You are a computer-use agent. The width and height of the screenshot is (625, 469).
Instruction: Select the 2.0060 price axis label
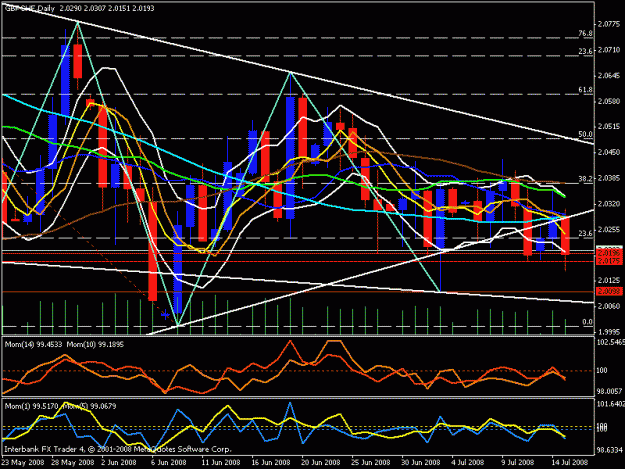pos(609,306)
